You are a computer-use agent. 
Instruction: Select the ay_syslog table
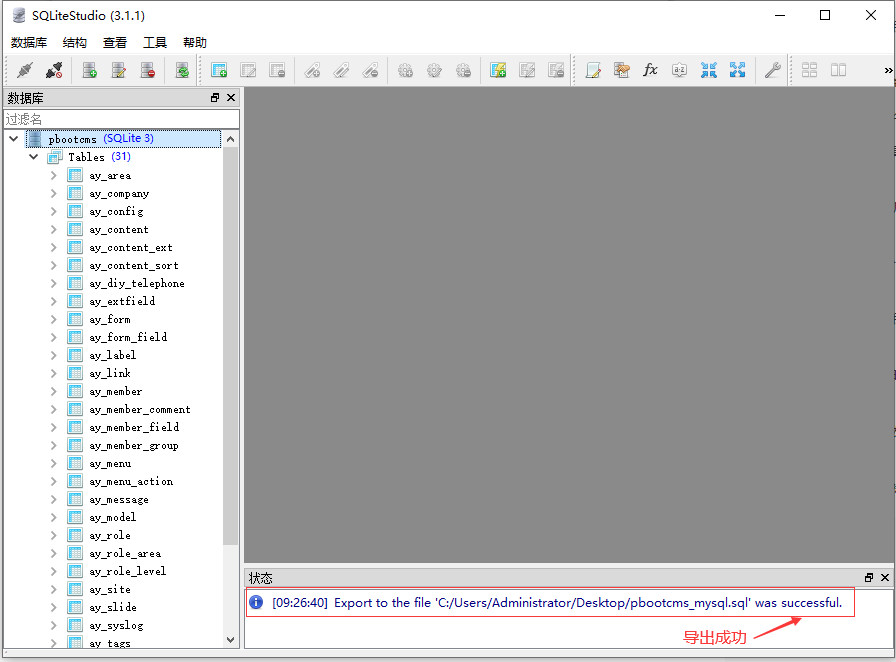pos(116,625)
